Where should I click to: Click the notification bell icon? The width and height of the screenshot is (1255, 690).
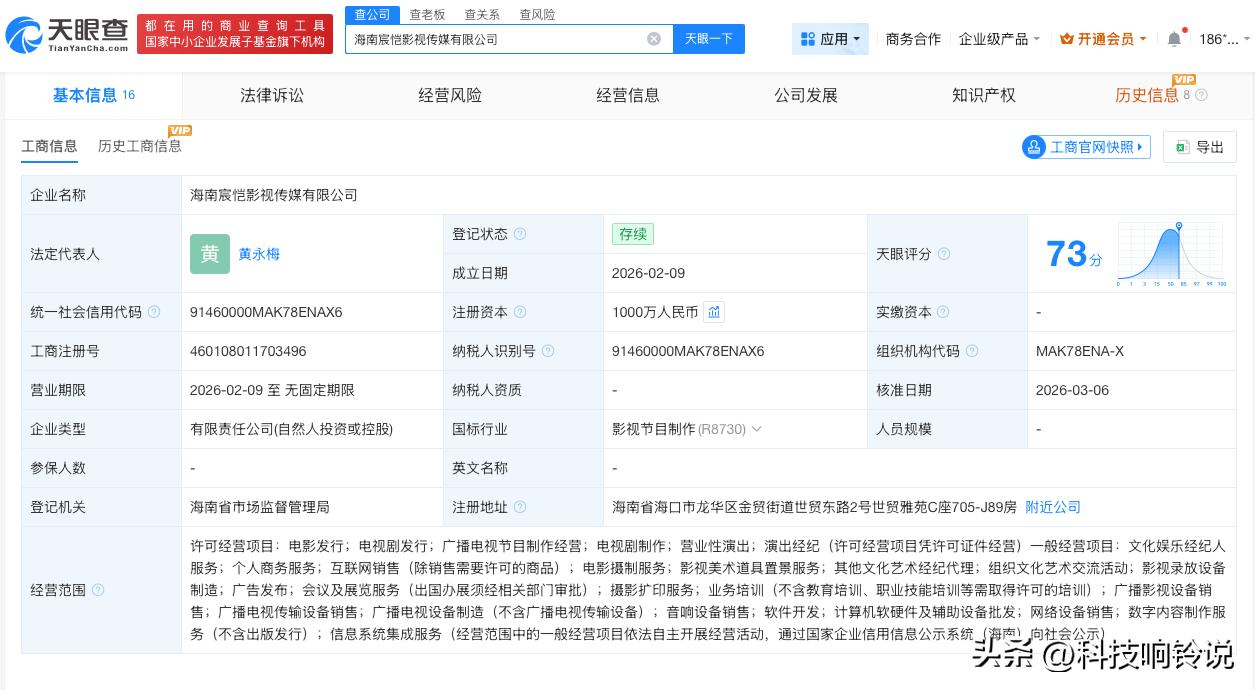(x=1174, y=37)
